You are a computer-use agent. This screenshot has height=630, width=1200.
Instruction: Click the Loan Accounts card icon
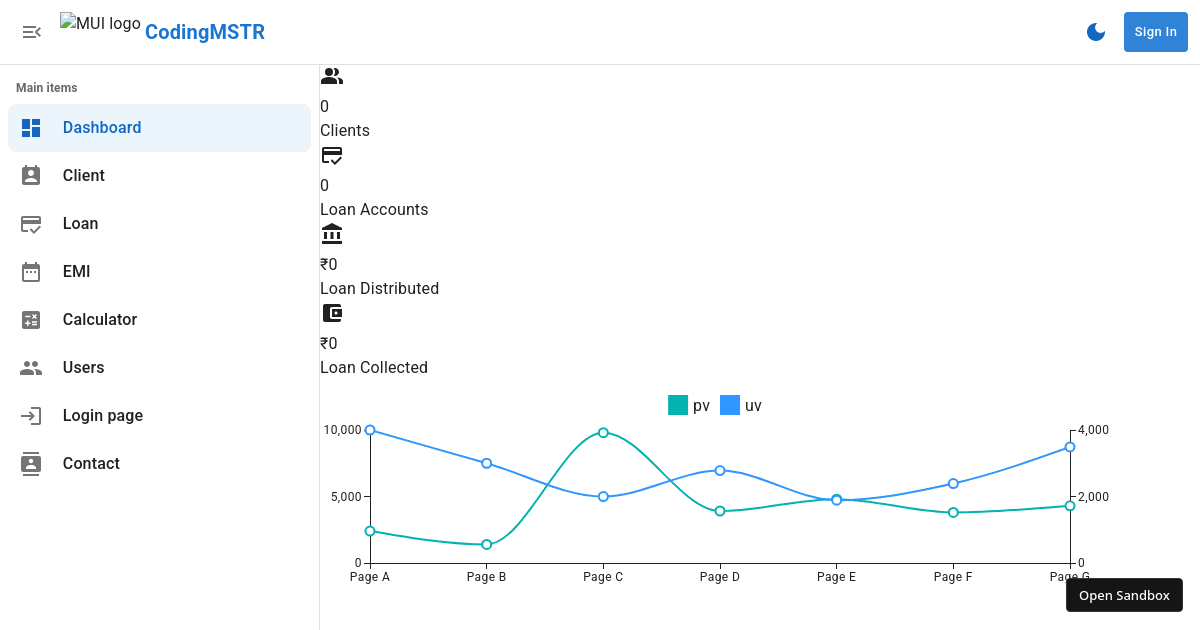331,155
